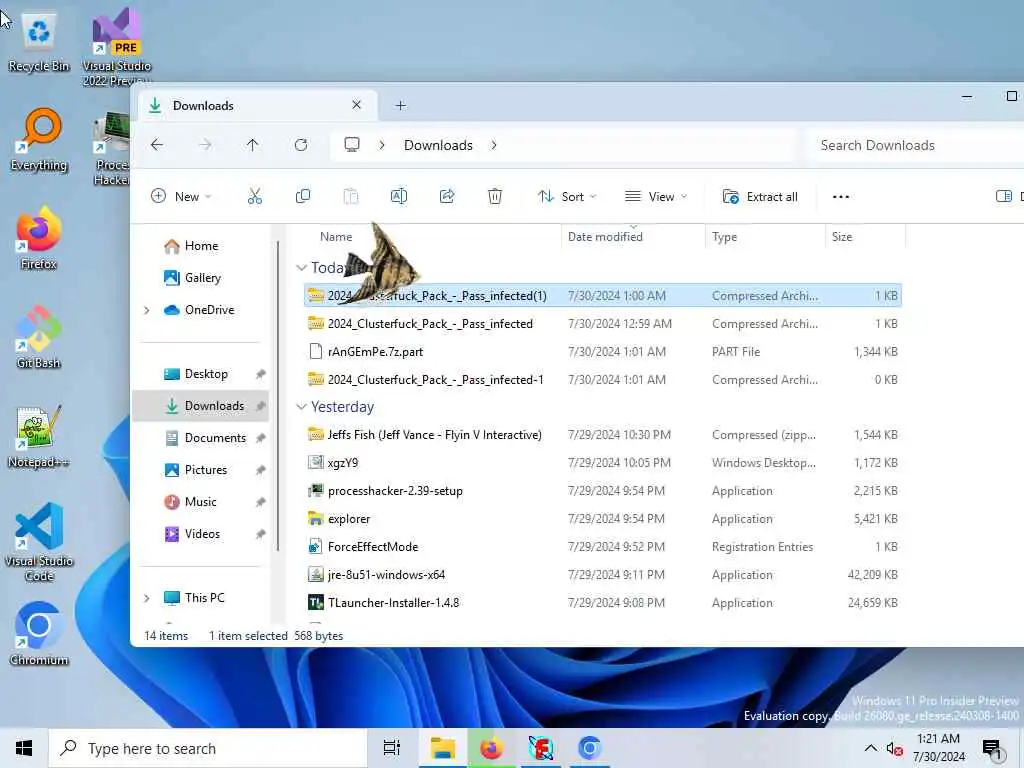Open Visual Studio 2022 Preview desktop icon
Screen dimensions: 1024x768
[116, 47]
